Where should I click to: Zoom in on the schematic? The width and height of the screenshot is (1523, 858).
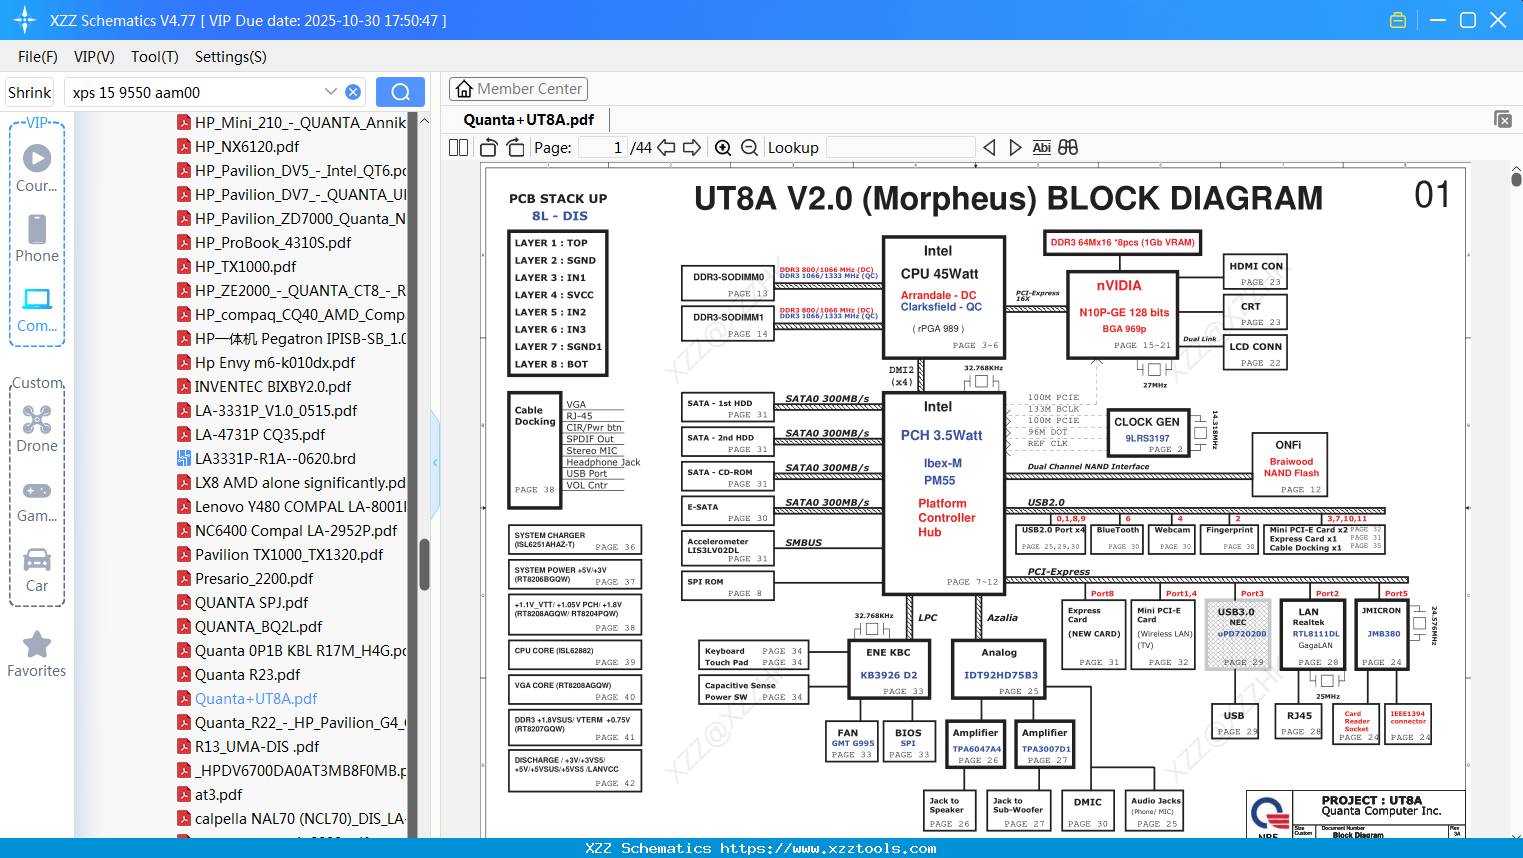pyautogui.click(x=723, y=148)
